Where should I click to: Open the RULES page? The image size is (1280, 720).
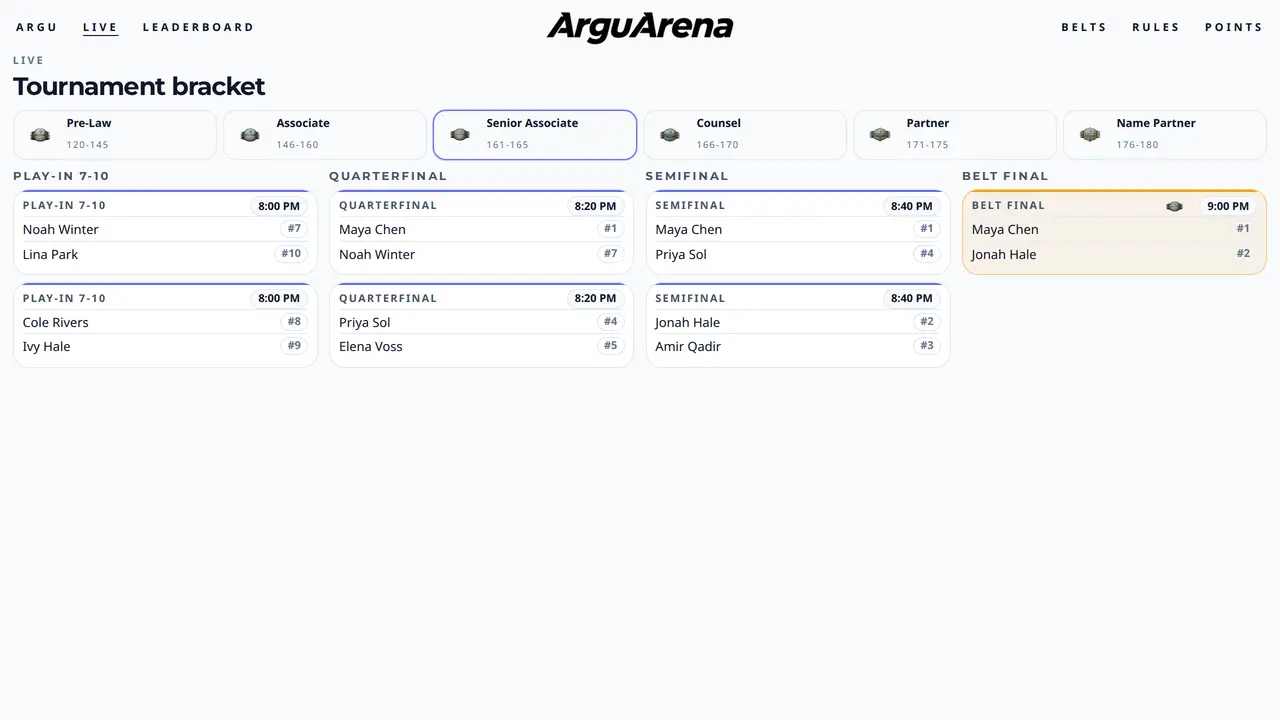coord(1156,27)
